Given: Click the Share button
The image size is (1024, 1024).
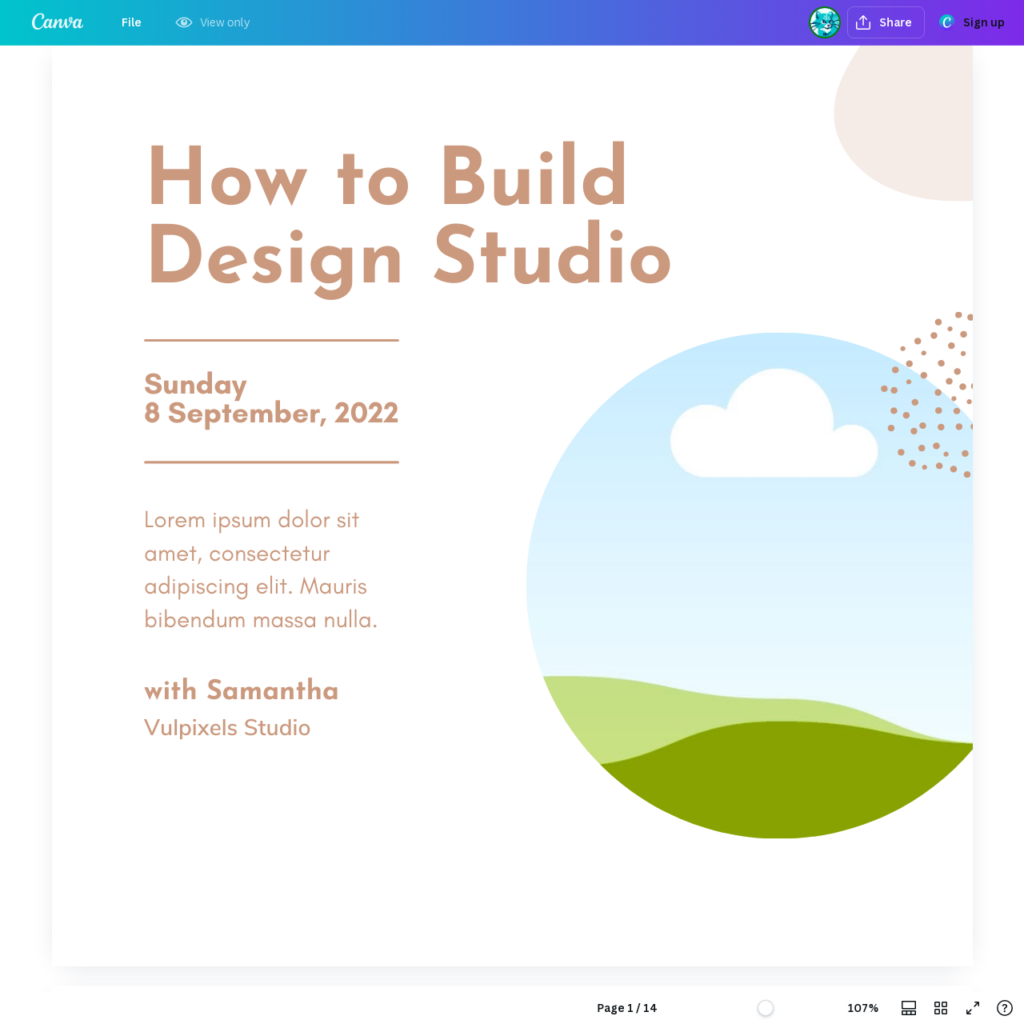Looking at the screenshot, I should 885,22.
